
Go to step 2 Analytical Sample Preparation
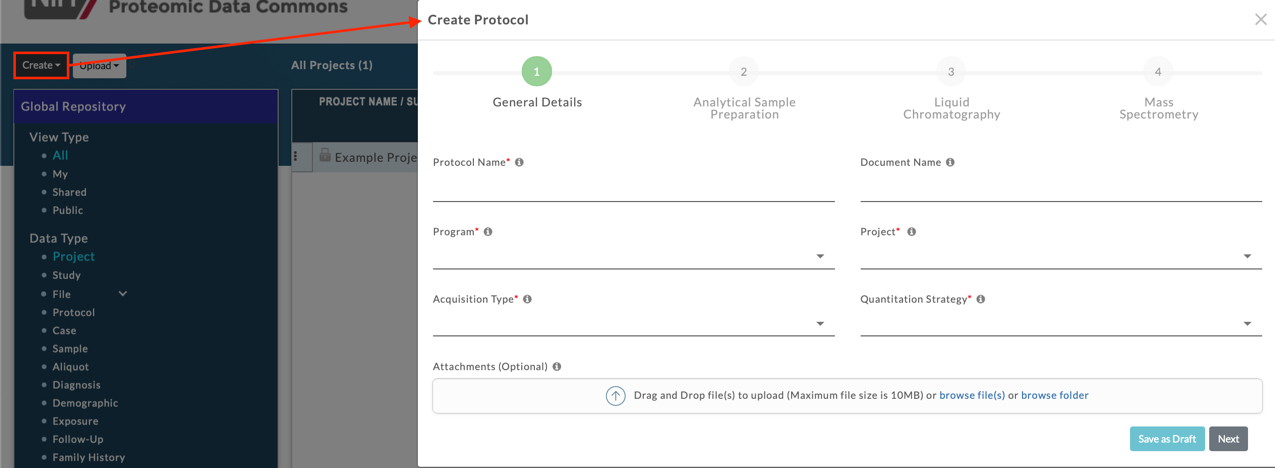click(x=743, y=72)
